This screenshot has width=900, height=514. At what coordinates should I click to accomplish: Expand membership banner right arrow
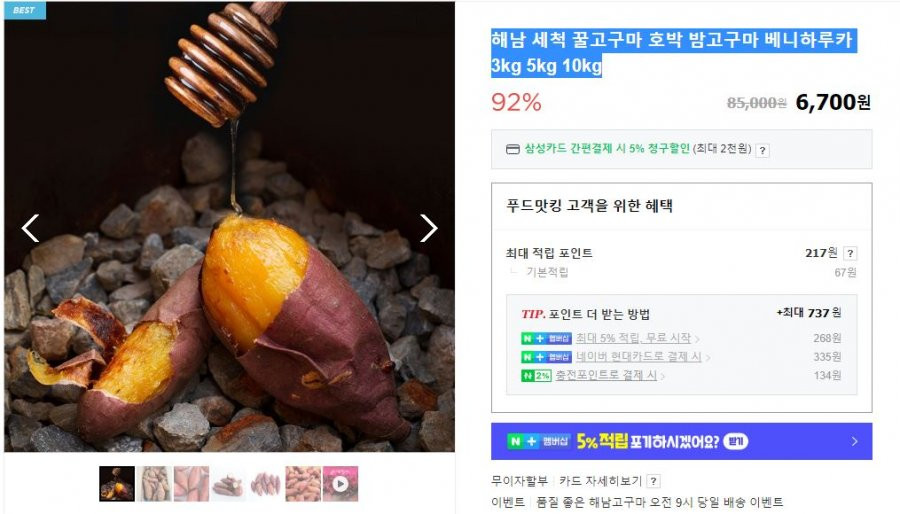(x=855, y=441)
